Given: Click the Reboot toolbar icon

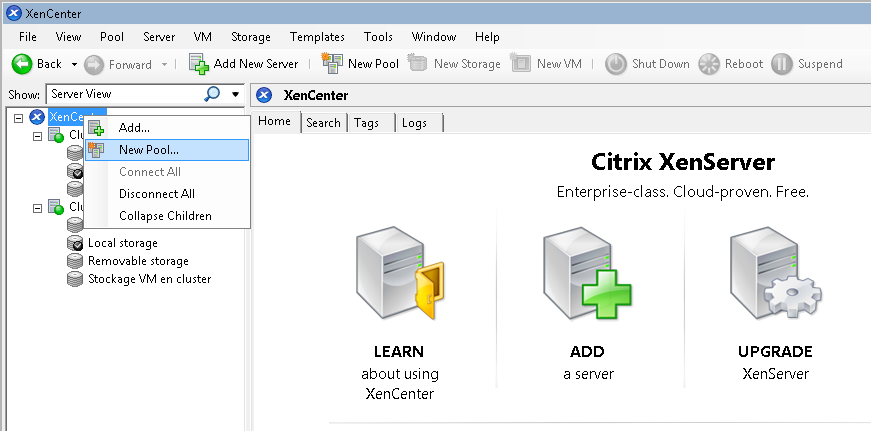Looking at the screenshot, I should [x=709, y=64].
